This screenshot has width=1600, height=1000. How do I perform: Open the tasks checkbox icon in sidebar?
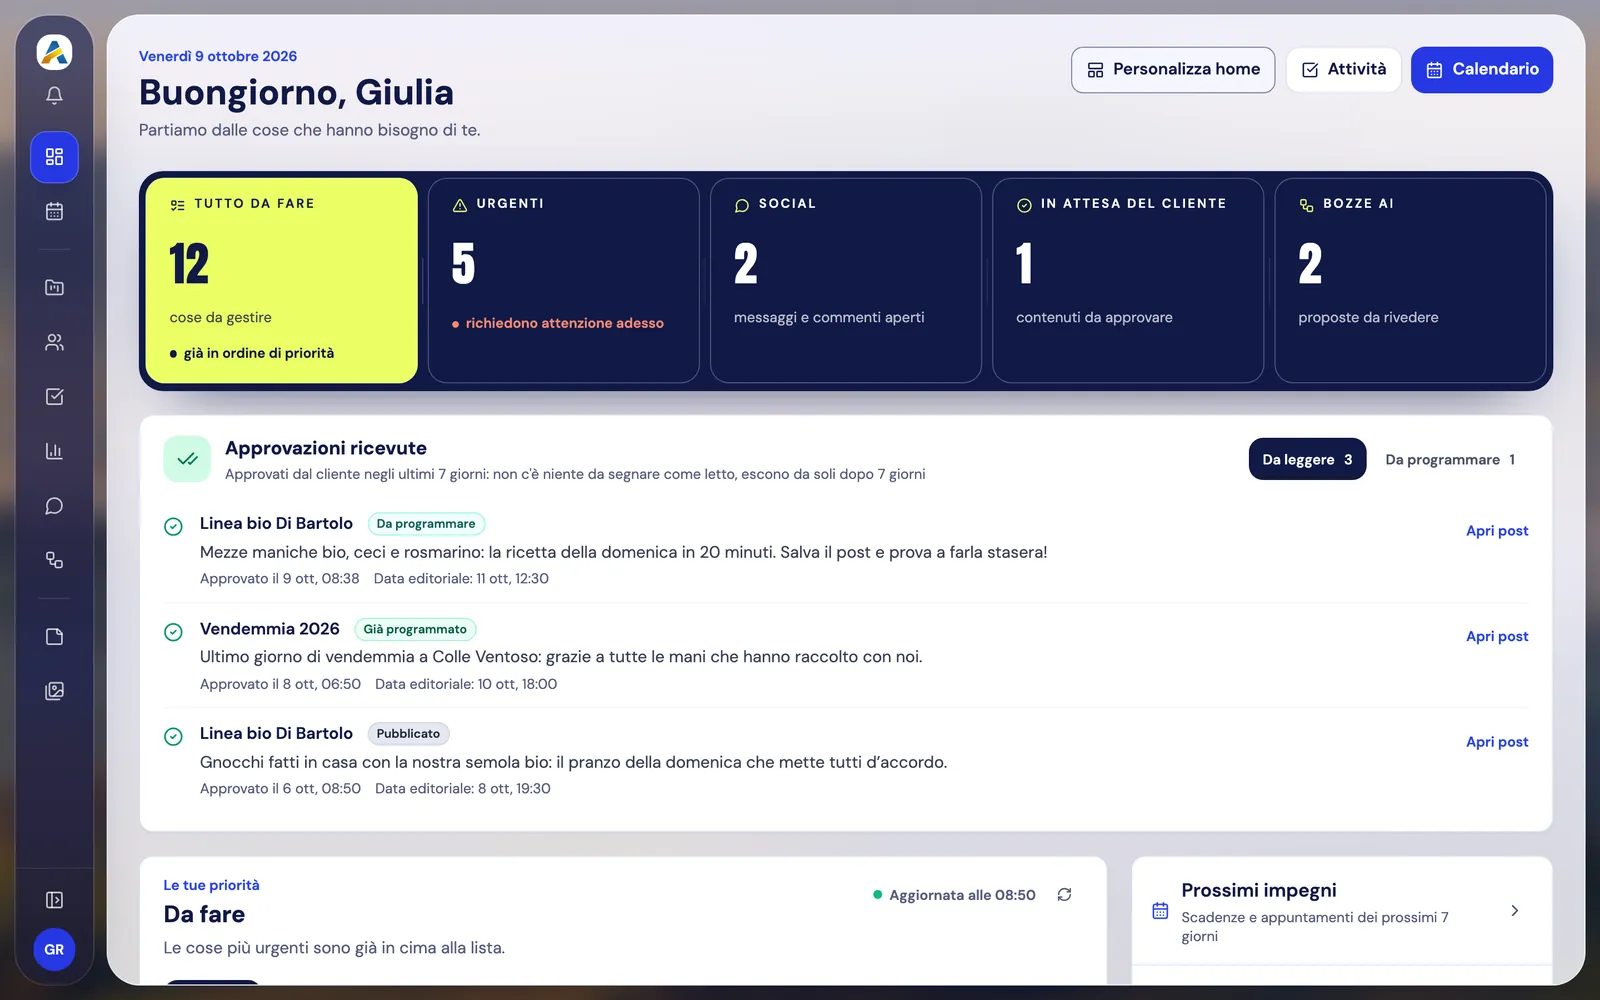54,396
